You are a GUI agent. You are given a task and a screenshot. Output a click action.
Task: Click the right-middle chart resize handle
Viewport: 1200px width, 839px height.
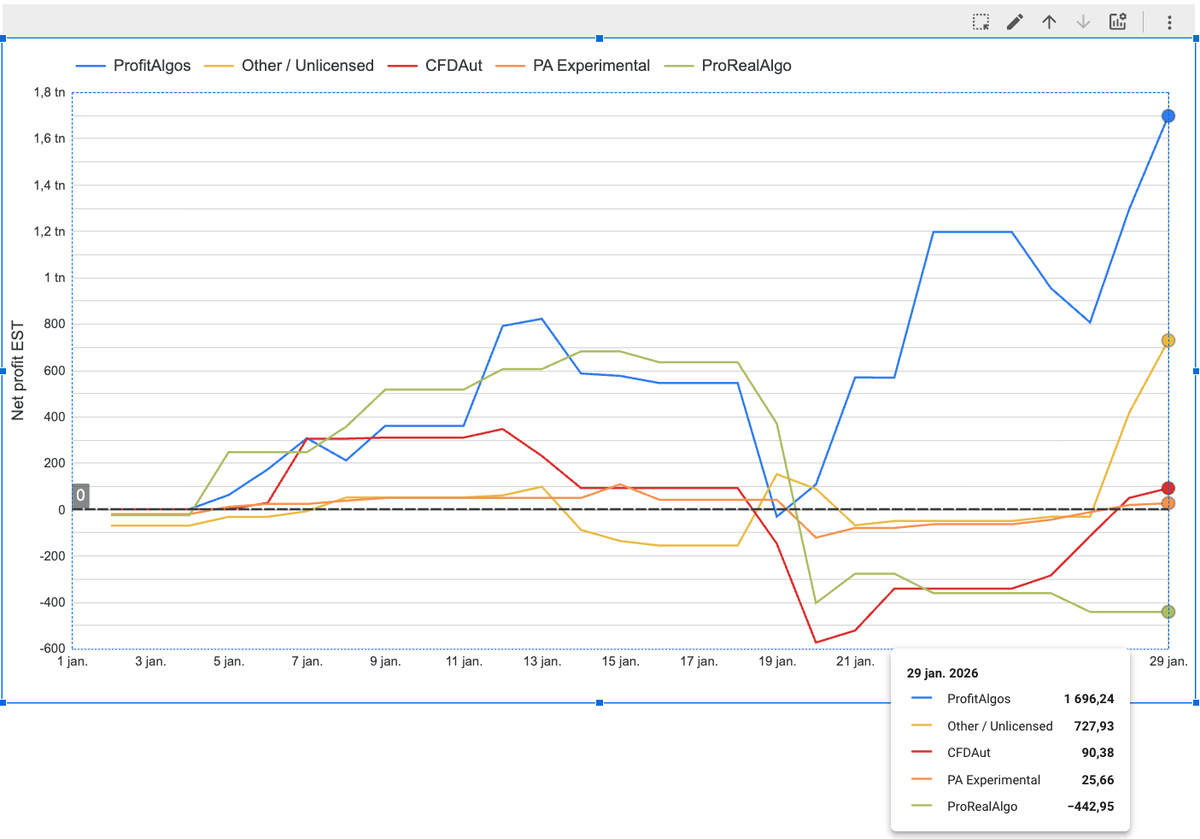(x=1196, y=370)
